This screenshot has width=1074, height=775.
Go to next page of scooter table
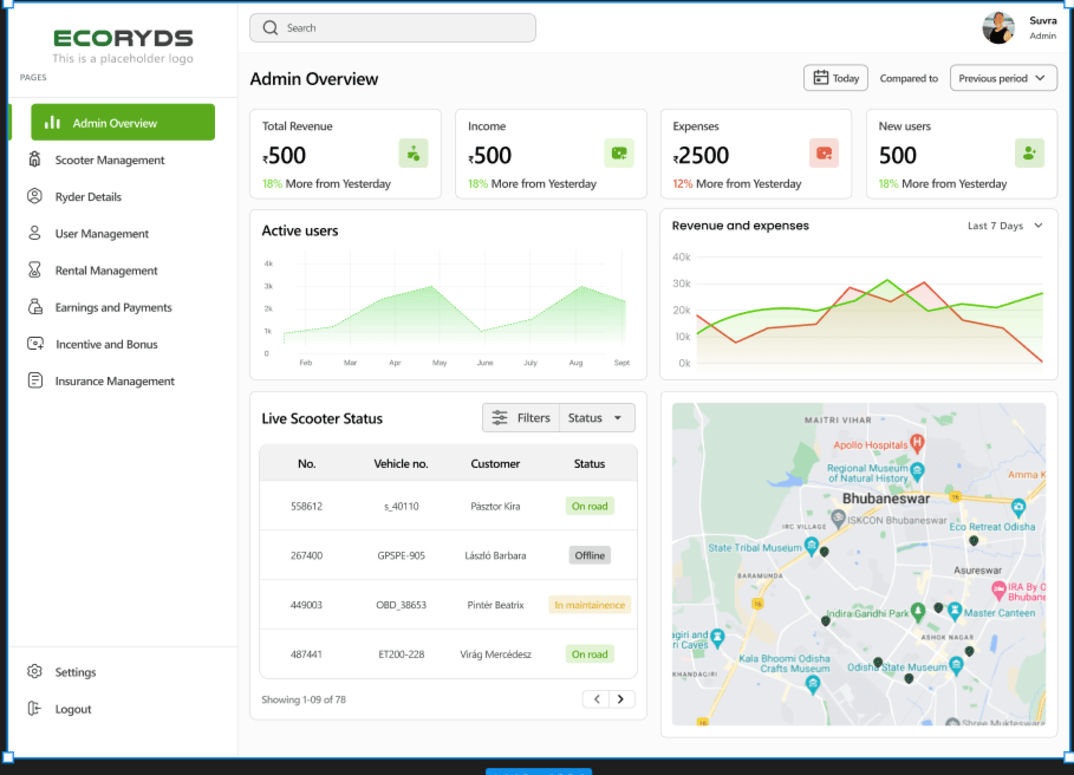pos(621,699)
